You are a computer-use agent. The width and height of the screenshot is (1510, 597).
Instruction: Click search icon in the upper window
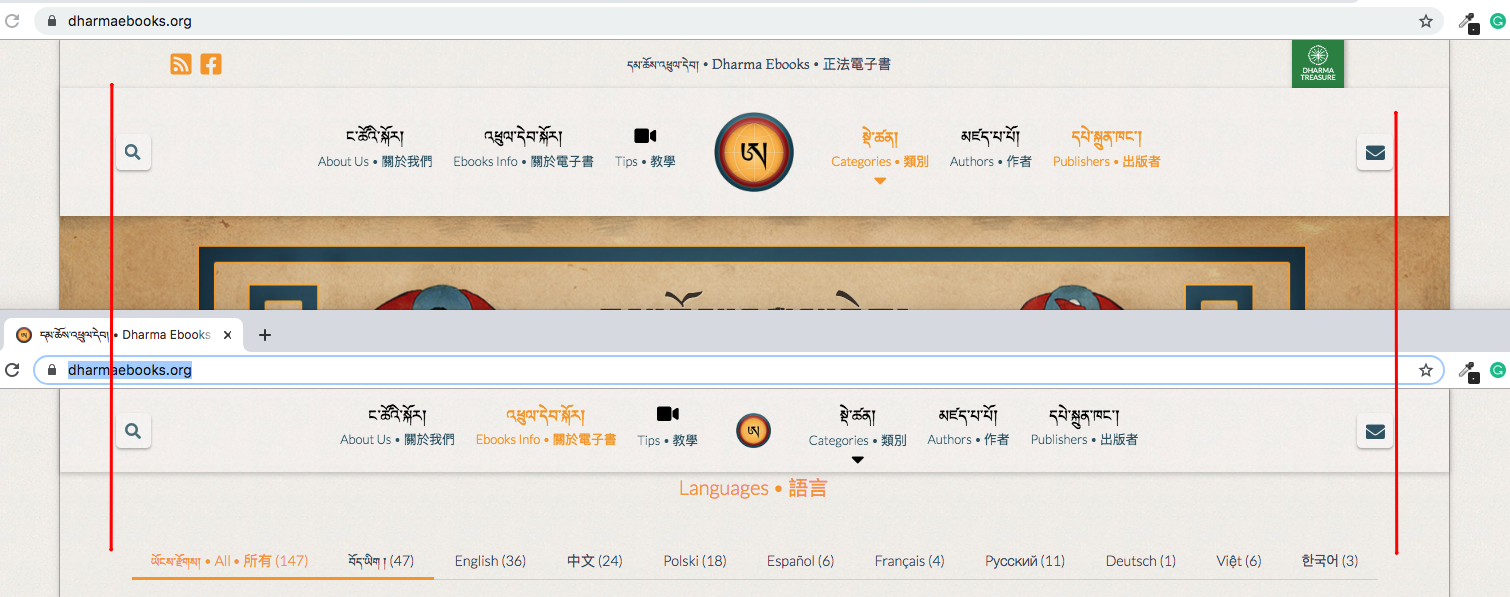coord(133,153)
